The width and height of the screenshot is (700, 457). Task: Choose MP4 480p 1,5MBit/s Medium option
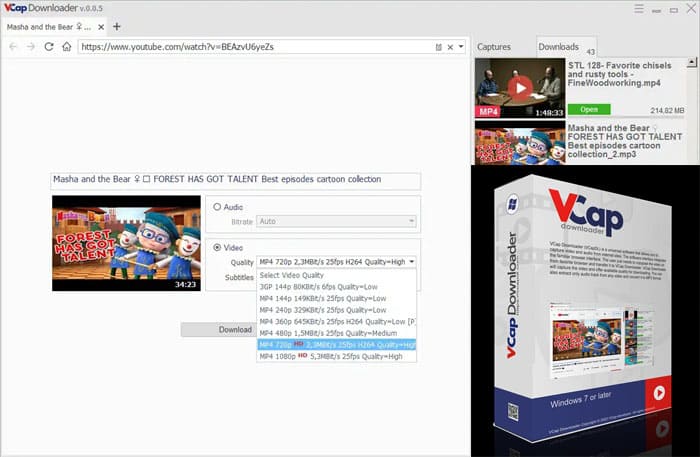click(x=336, y=333)
